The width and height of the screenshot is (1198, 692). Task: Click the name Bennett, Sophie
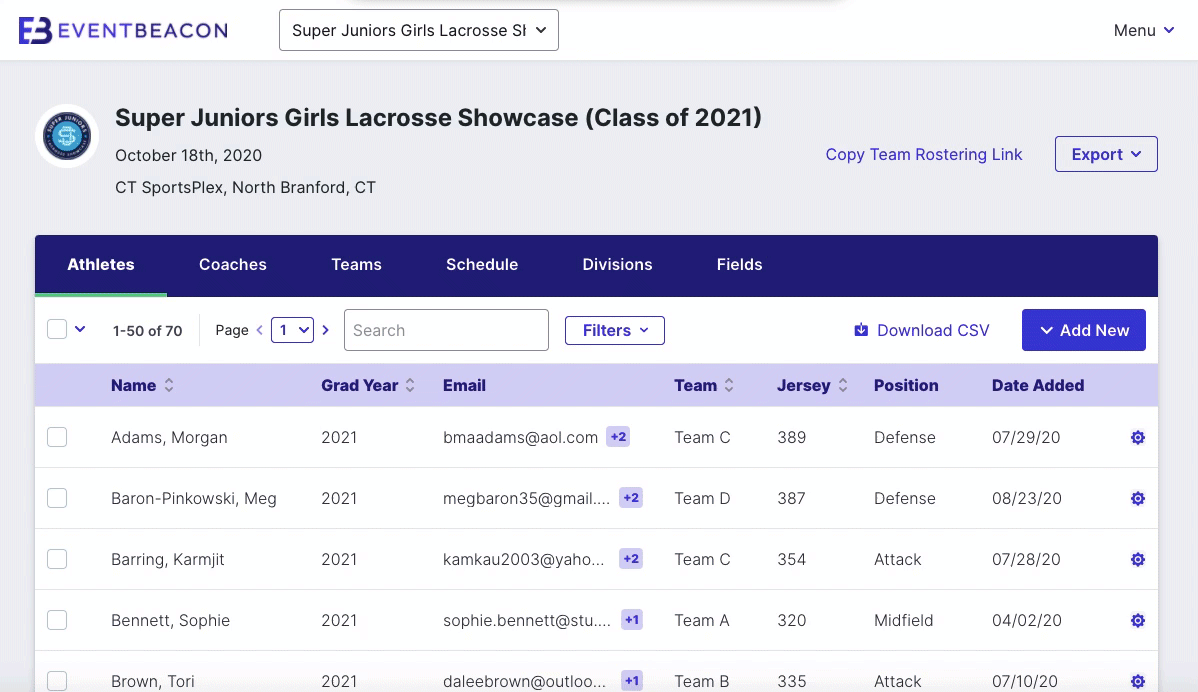170,620
